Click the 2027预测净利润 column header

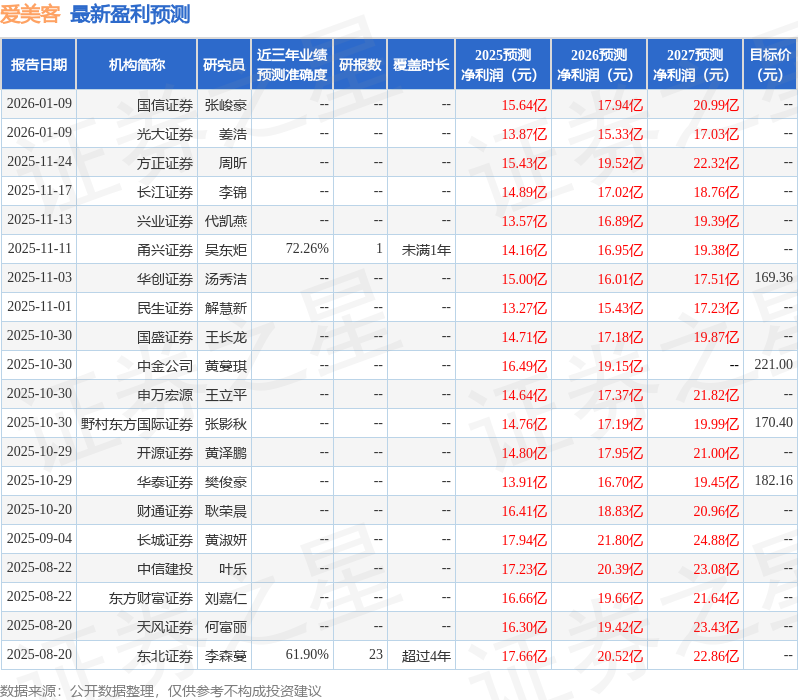coord(695,65)
